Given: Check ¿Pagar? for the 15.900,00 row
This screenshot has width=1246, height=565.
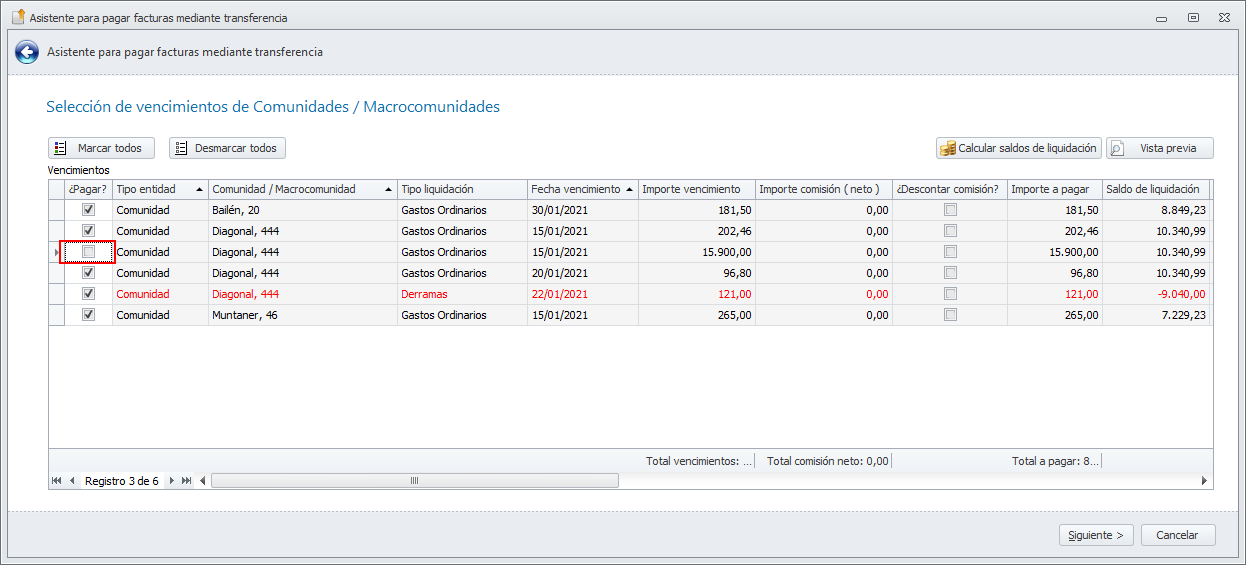Looking at the screenshot, I should [89, 252].
